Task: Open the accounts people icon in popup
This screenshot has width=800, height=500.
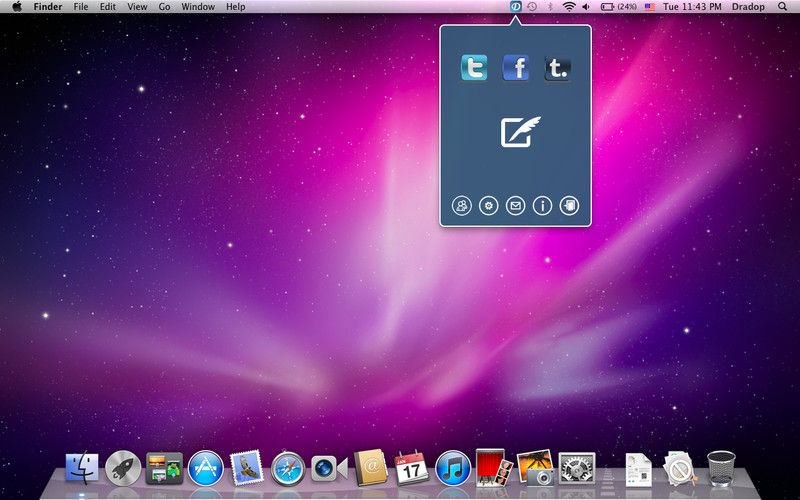Action: click(x=462, y=206)
